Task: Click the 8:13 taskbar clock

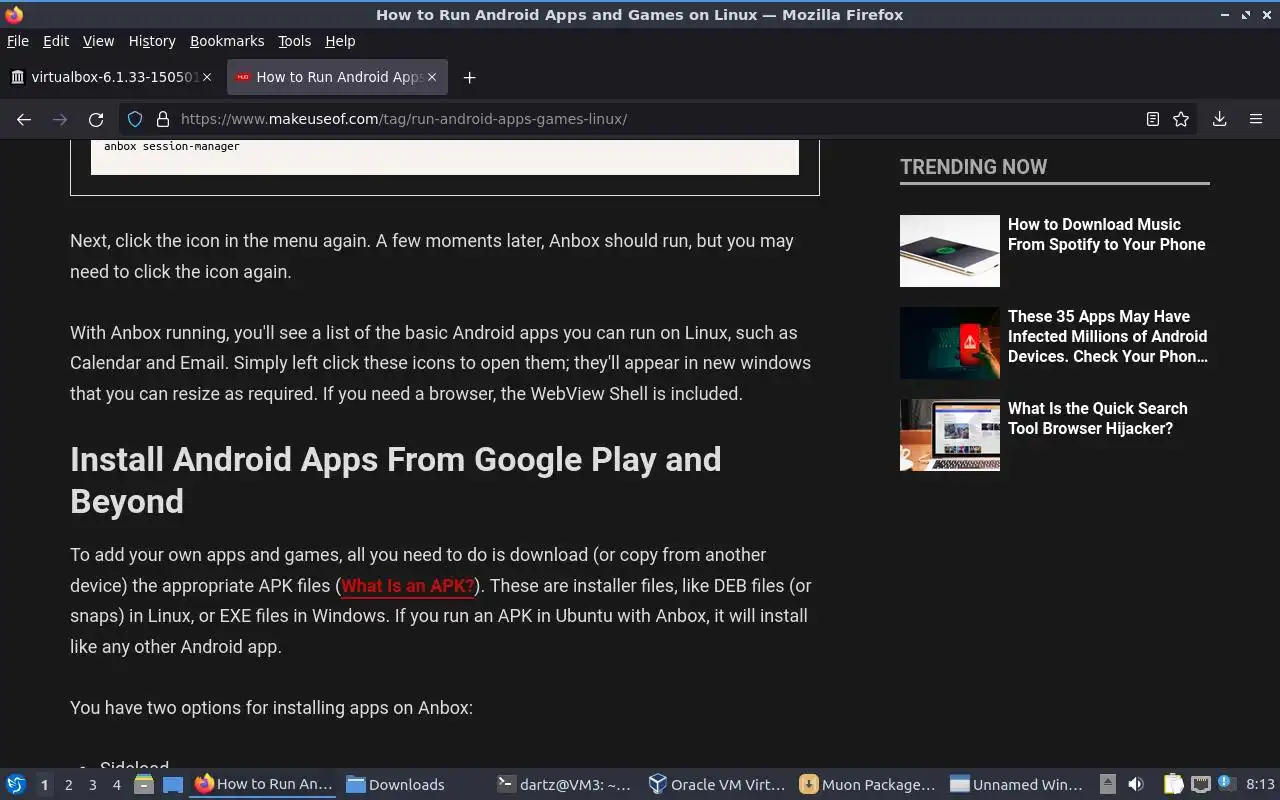Action: 1260,785
